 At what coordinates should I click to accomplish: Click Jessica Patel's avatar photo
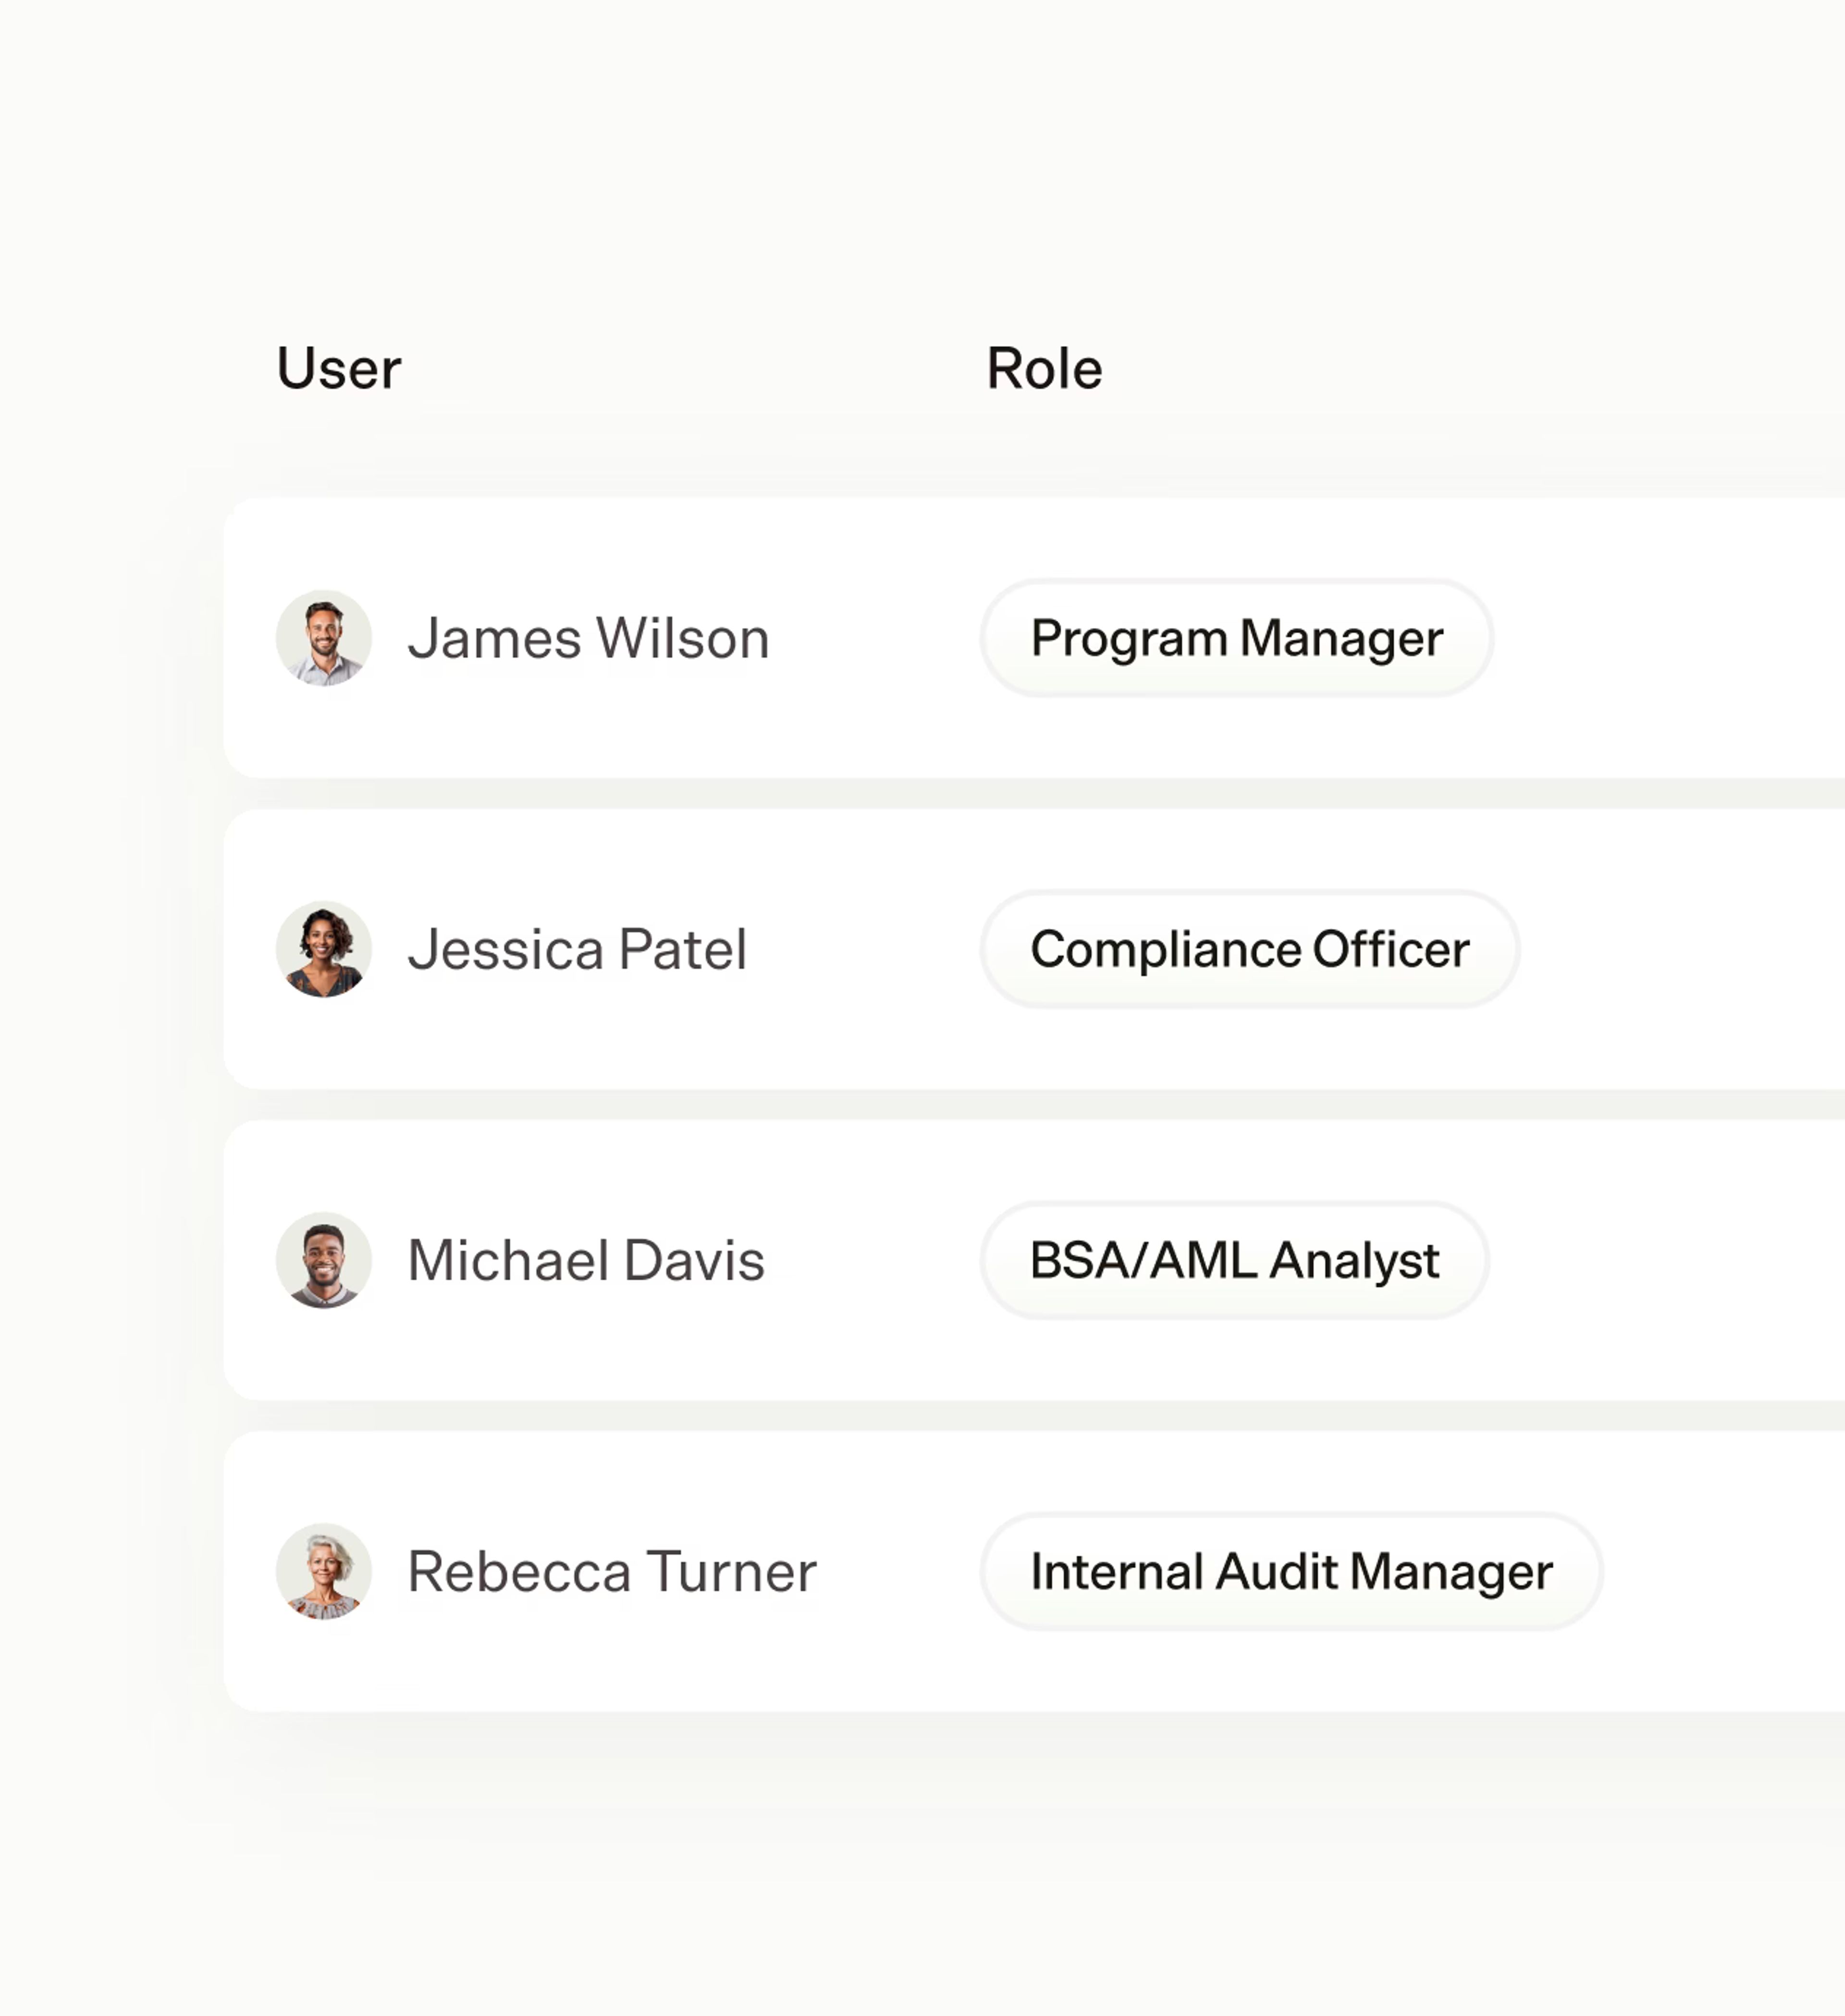323,949
